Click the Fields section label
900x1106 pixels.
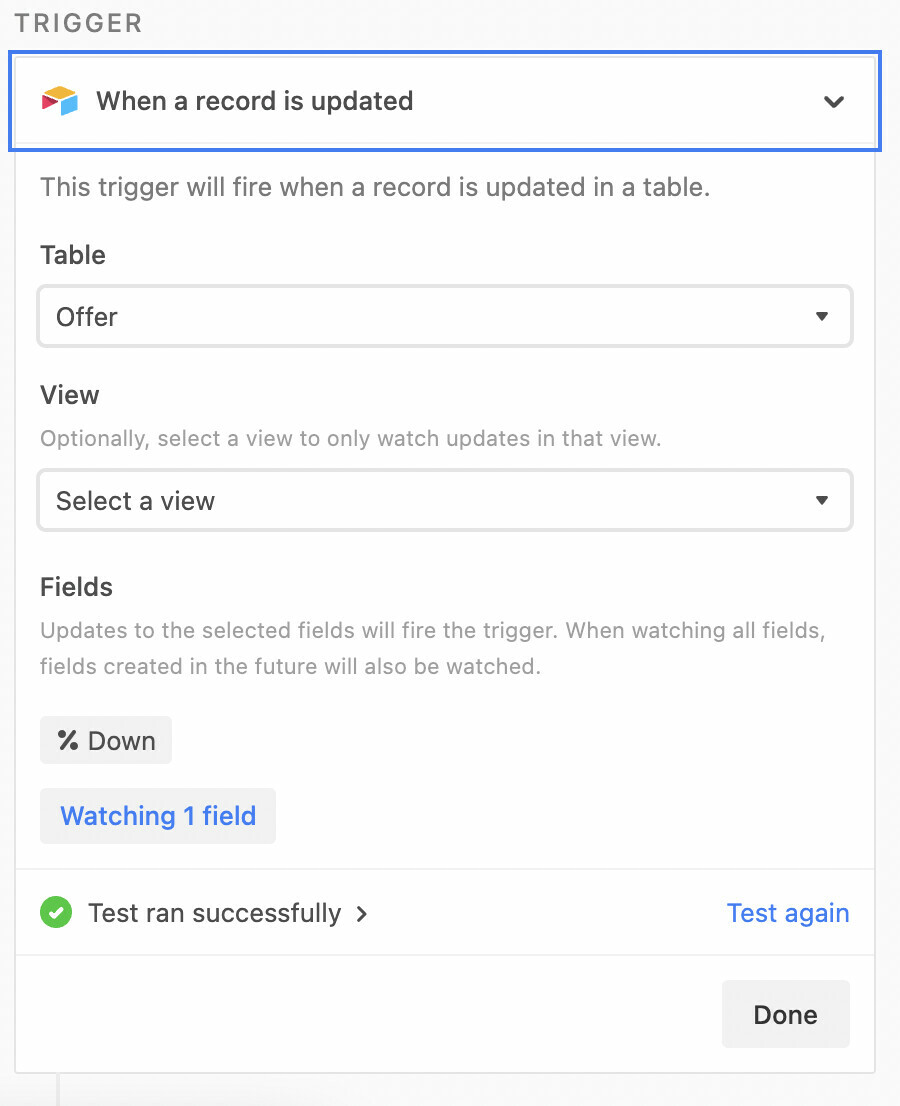coord(76,587)
